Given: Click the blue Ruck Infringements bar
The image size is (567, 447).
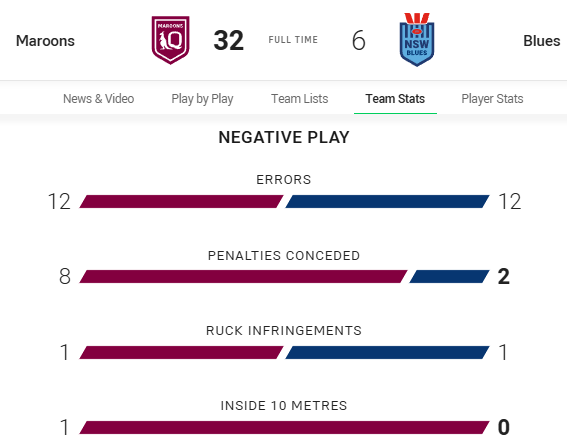Looking at the screenshot, I should pyautogui.click(x=387, y=352).
